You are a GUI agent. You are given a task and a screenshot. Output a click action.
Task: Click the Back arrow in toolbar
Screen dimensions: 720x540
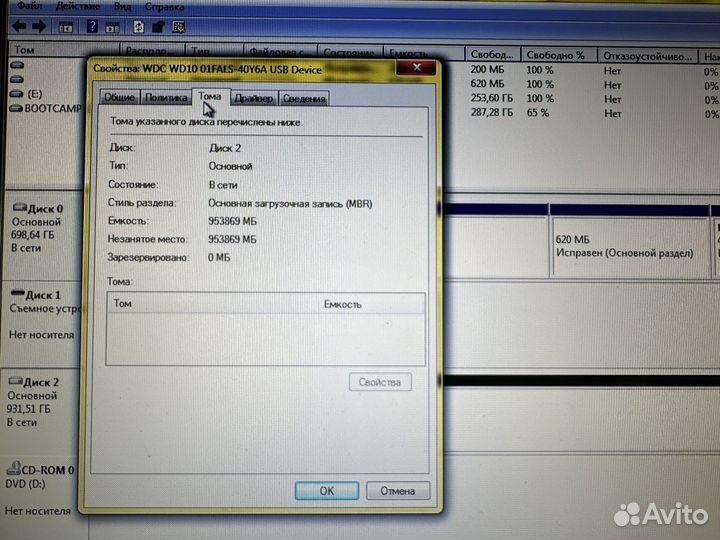(18, 26)
